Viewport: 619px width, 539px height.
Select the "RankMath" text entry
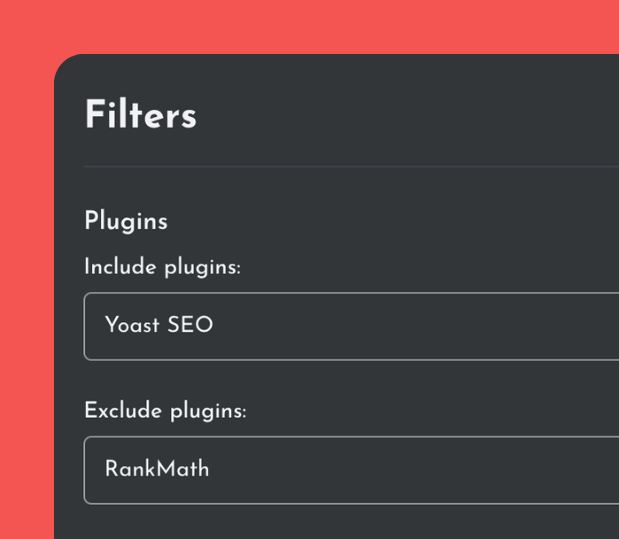point(157,469)
